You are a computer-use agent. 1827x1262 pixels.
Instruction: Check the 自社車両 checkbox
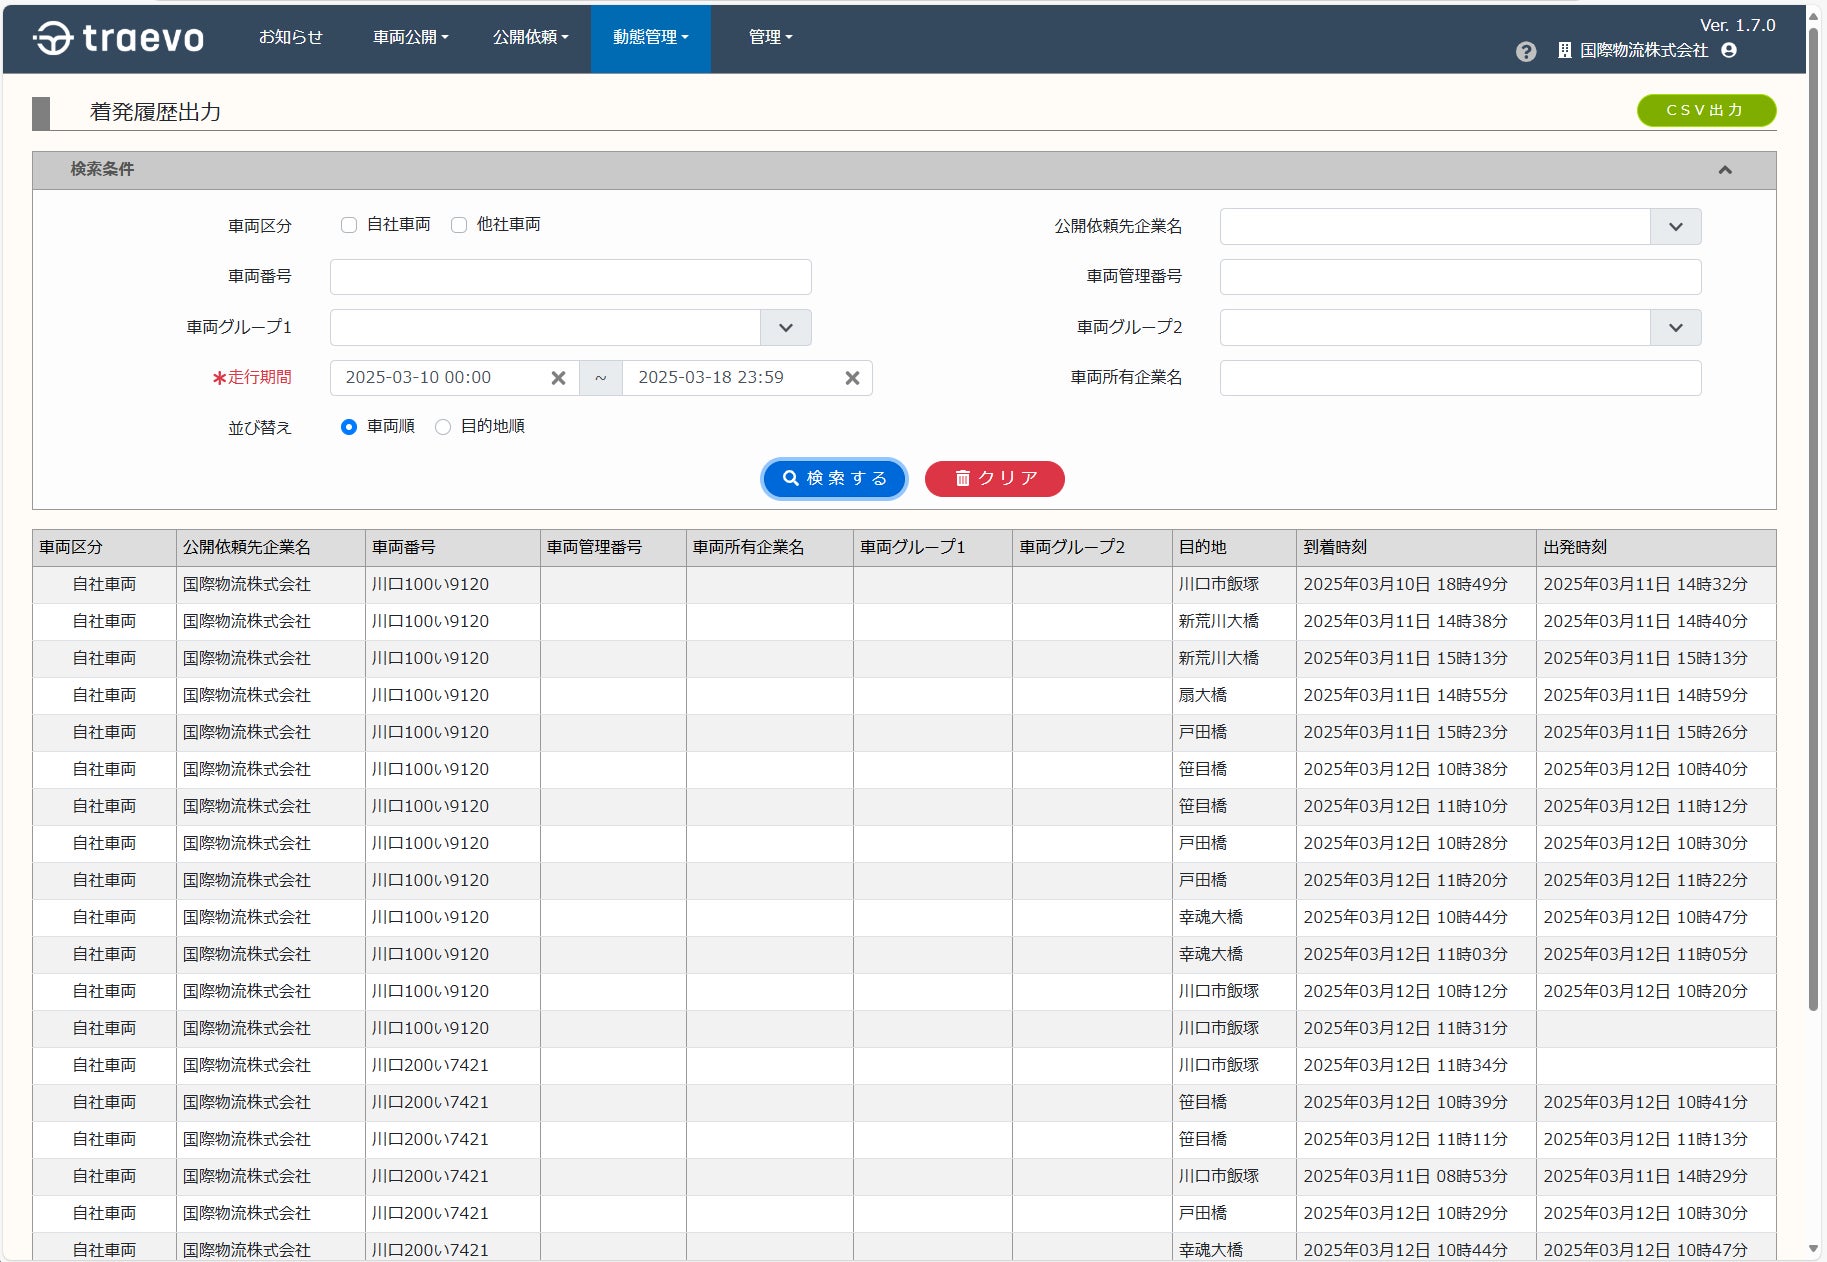[349, 225]
